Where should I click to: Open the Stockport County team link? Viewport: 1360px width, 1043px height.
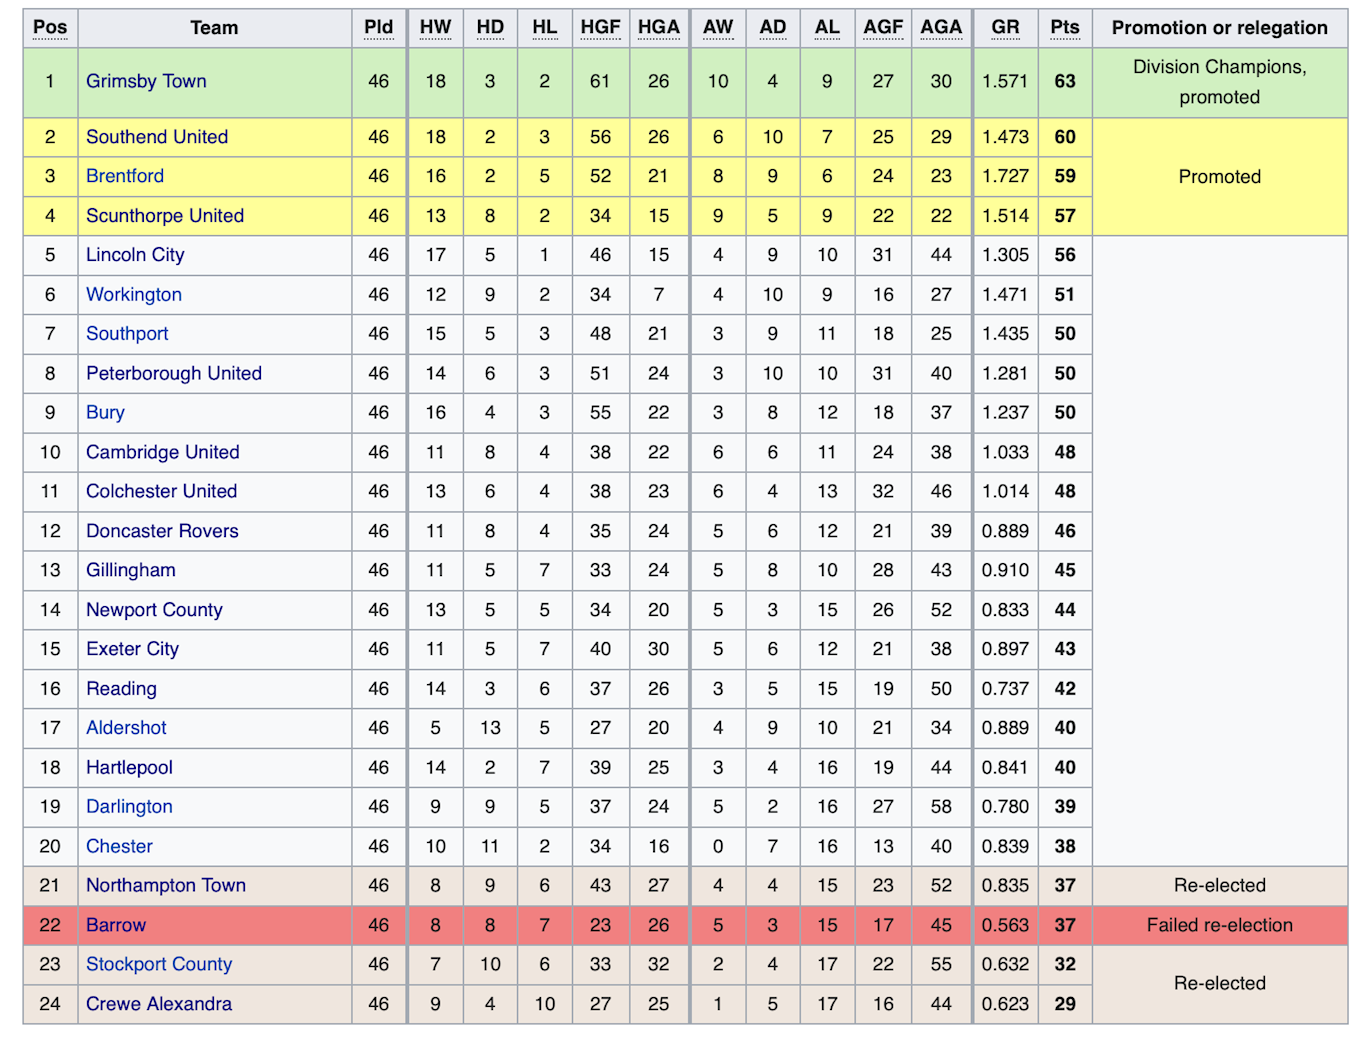coord(159,965)
